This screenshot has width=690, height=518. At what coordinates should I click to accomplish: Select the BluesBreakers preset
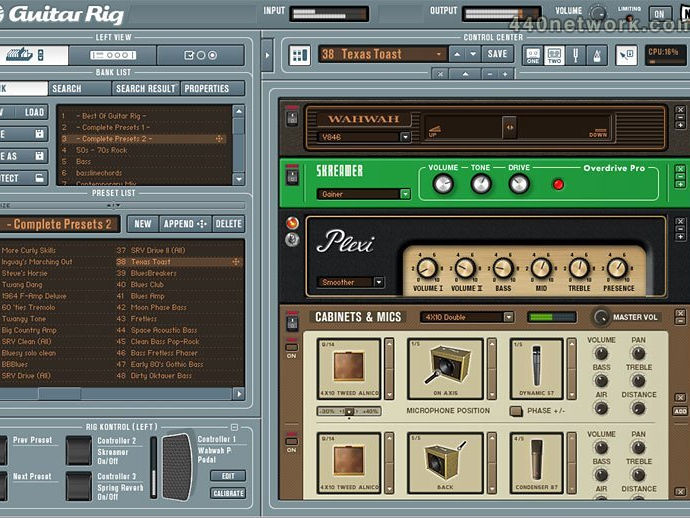pos(153,273)
